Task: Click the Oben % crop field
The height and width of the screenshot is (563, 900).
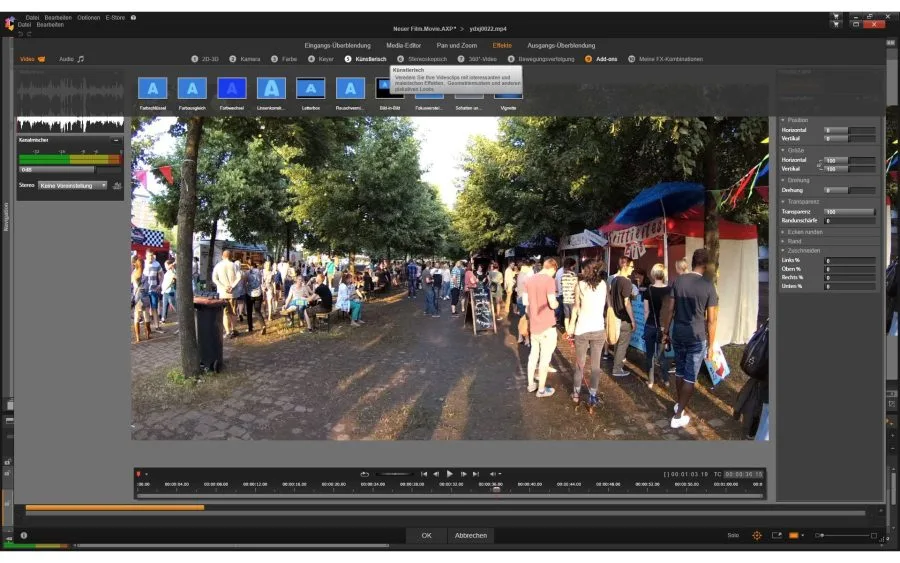Action: 849,269
